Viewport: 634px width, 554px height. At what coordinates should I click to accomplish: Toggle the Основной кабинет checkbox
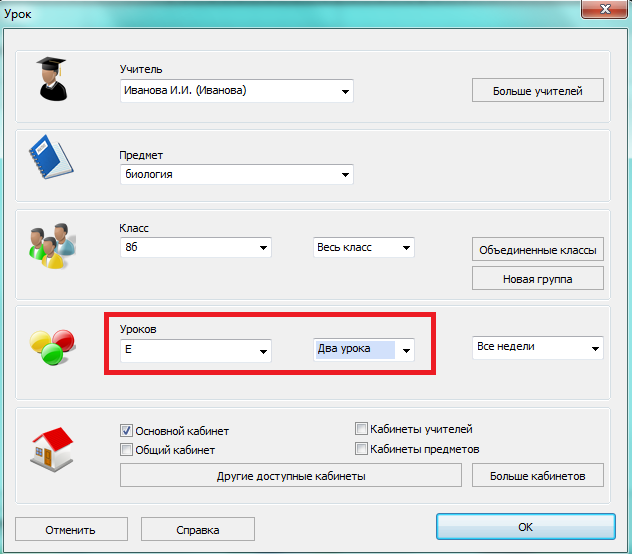(x=127, y=430)
